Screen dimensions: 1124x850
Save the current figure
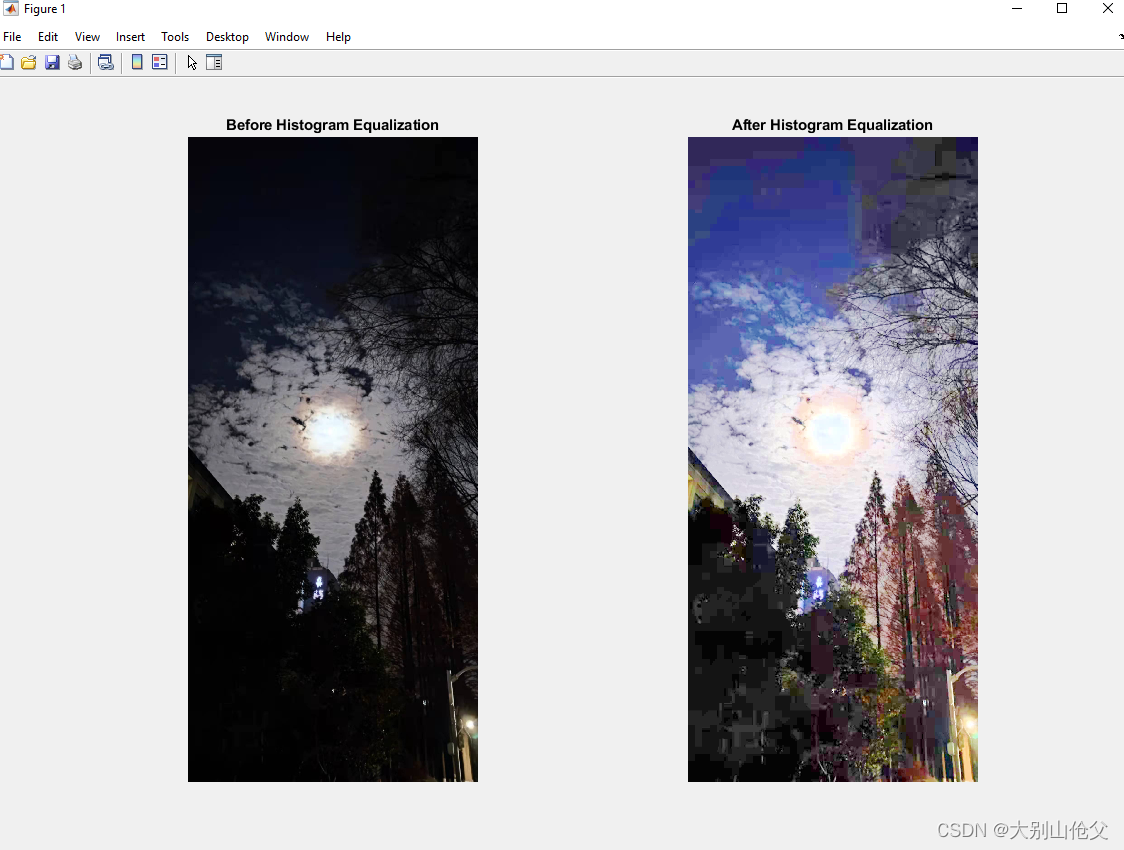pos(52,62)
